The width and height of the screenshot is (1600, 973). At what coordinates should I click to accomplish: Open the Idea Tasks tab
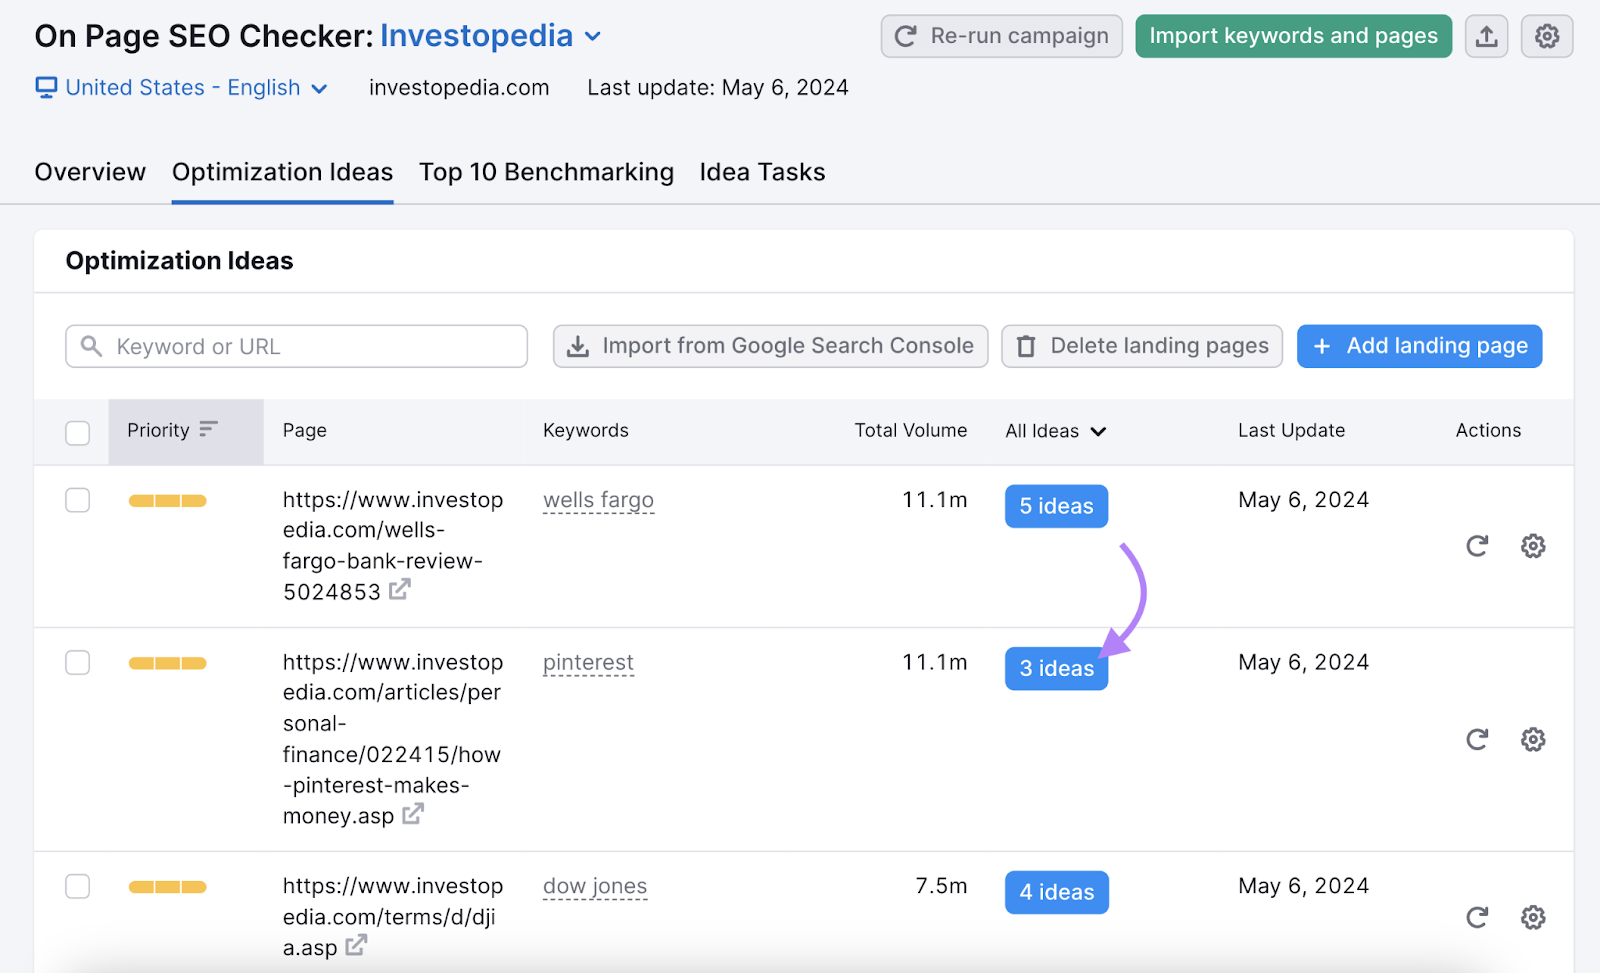[762, 171]
